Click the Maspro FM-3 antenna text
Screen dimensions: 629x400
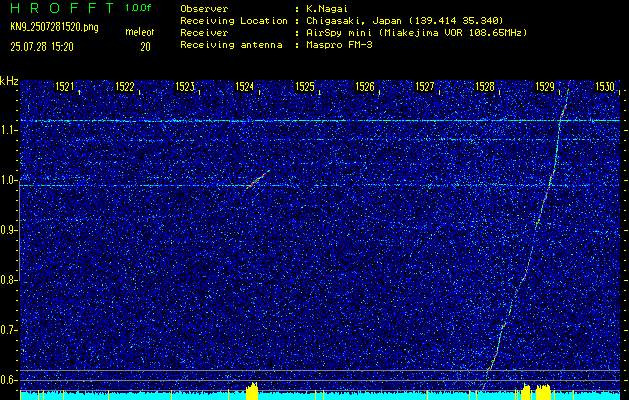pos(339,45)
